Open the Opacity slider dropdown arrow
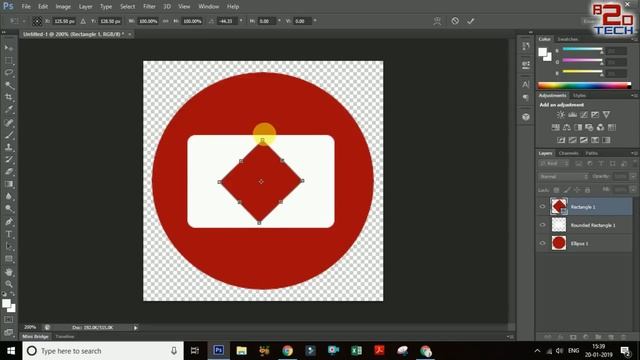This screenshot has width=640, height=360. click(633, 177)
